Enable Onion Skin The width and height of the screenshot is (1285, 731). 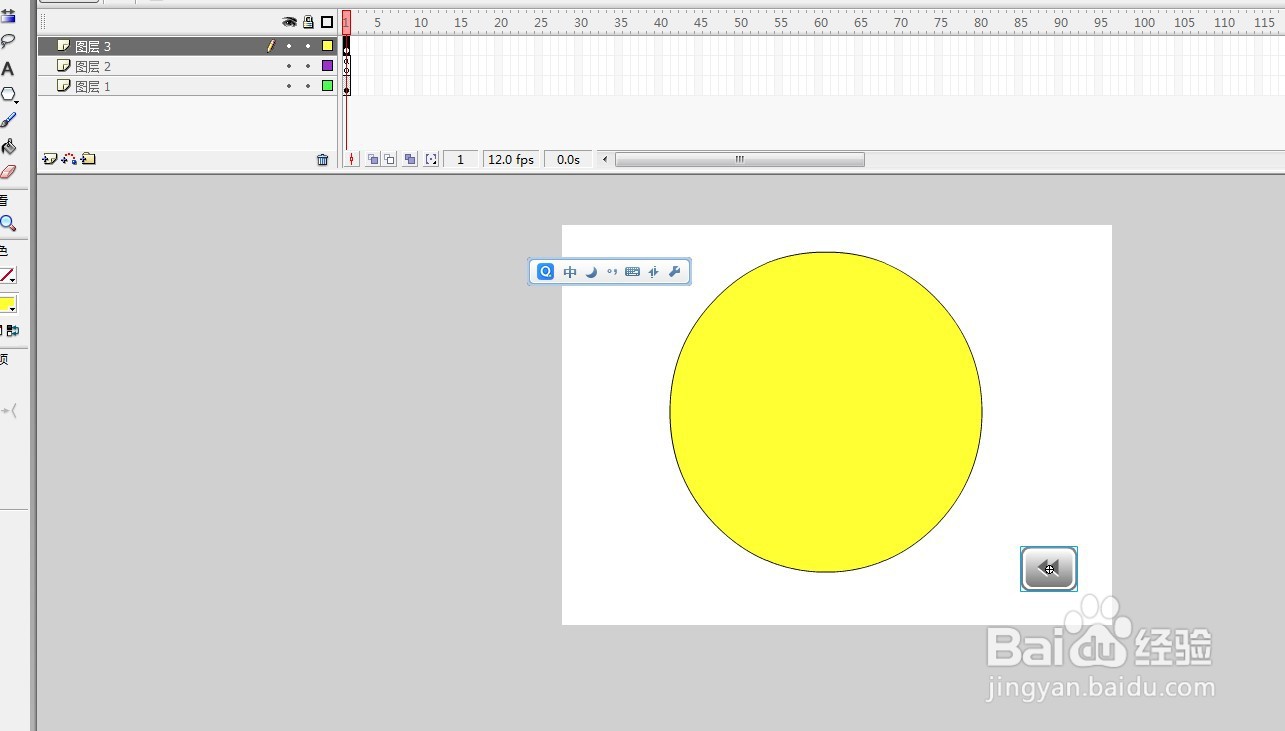pos(373,159)
